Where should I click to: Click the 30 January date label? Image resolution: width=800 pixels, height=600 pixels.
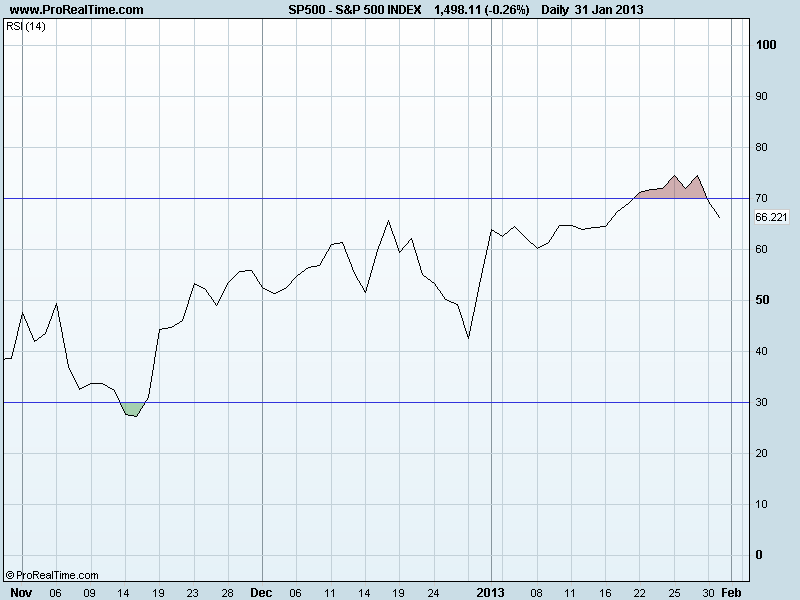click(708, 593)
